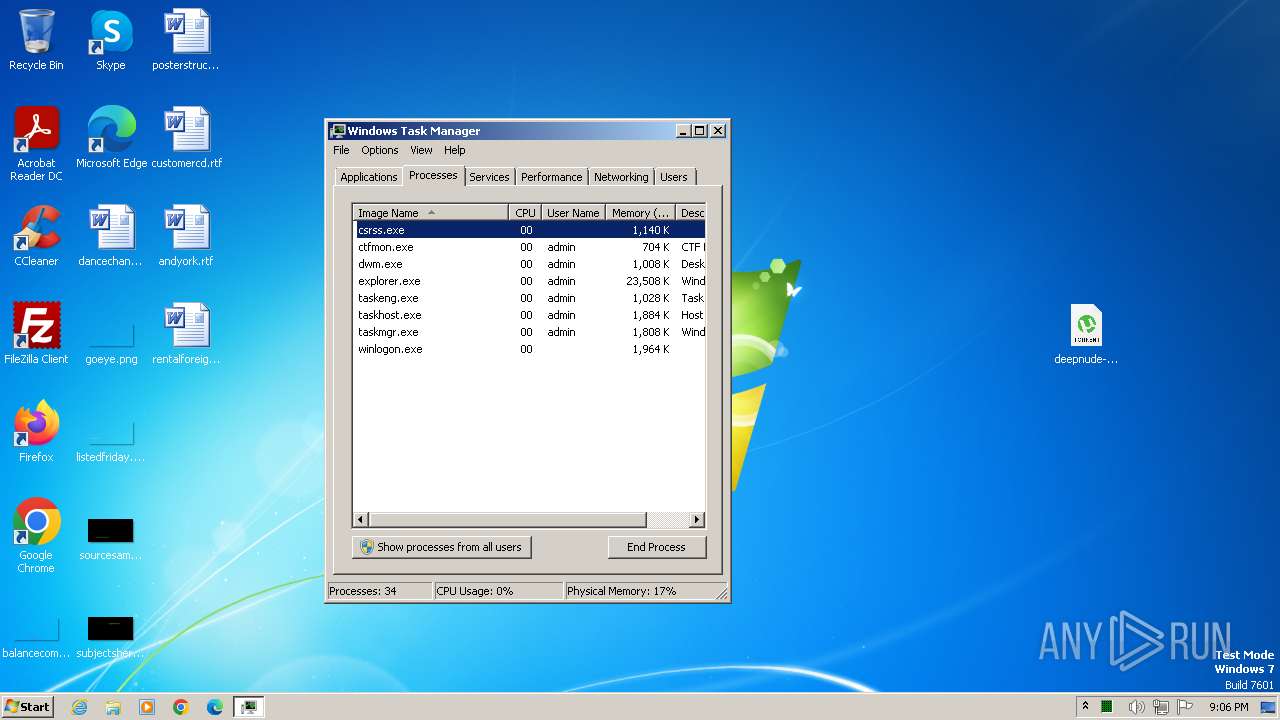Select the explorer.exe process row

(529, 281)
